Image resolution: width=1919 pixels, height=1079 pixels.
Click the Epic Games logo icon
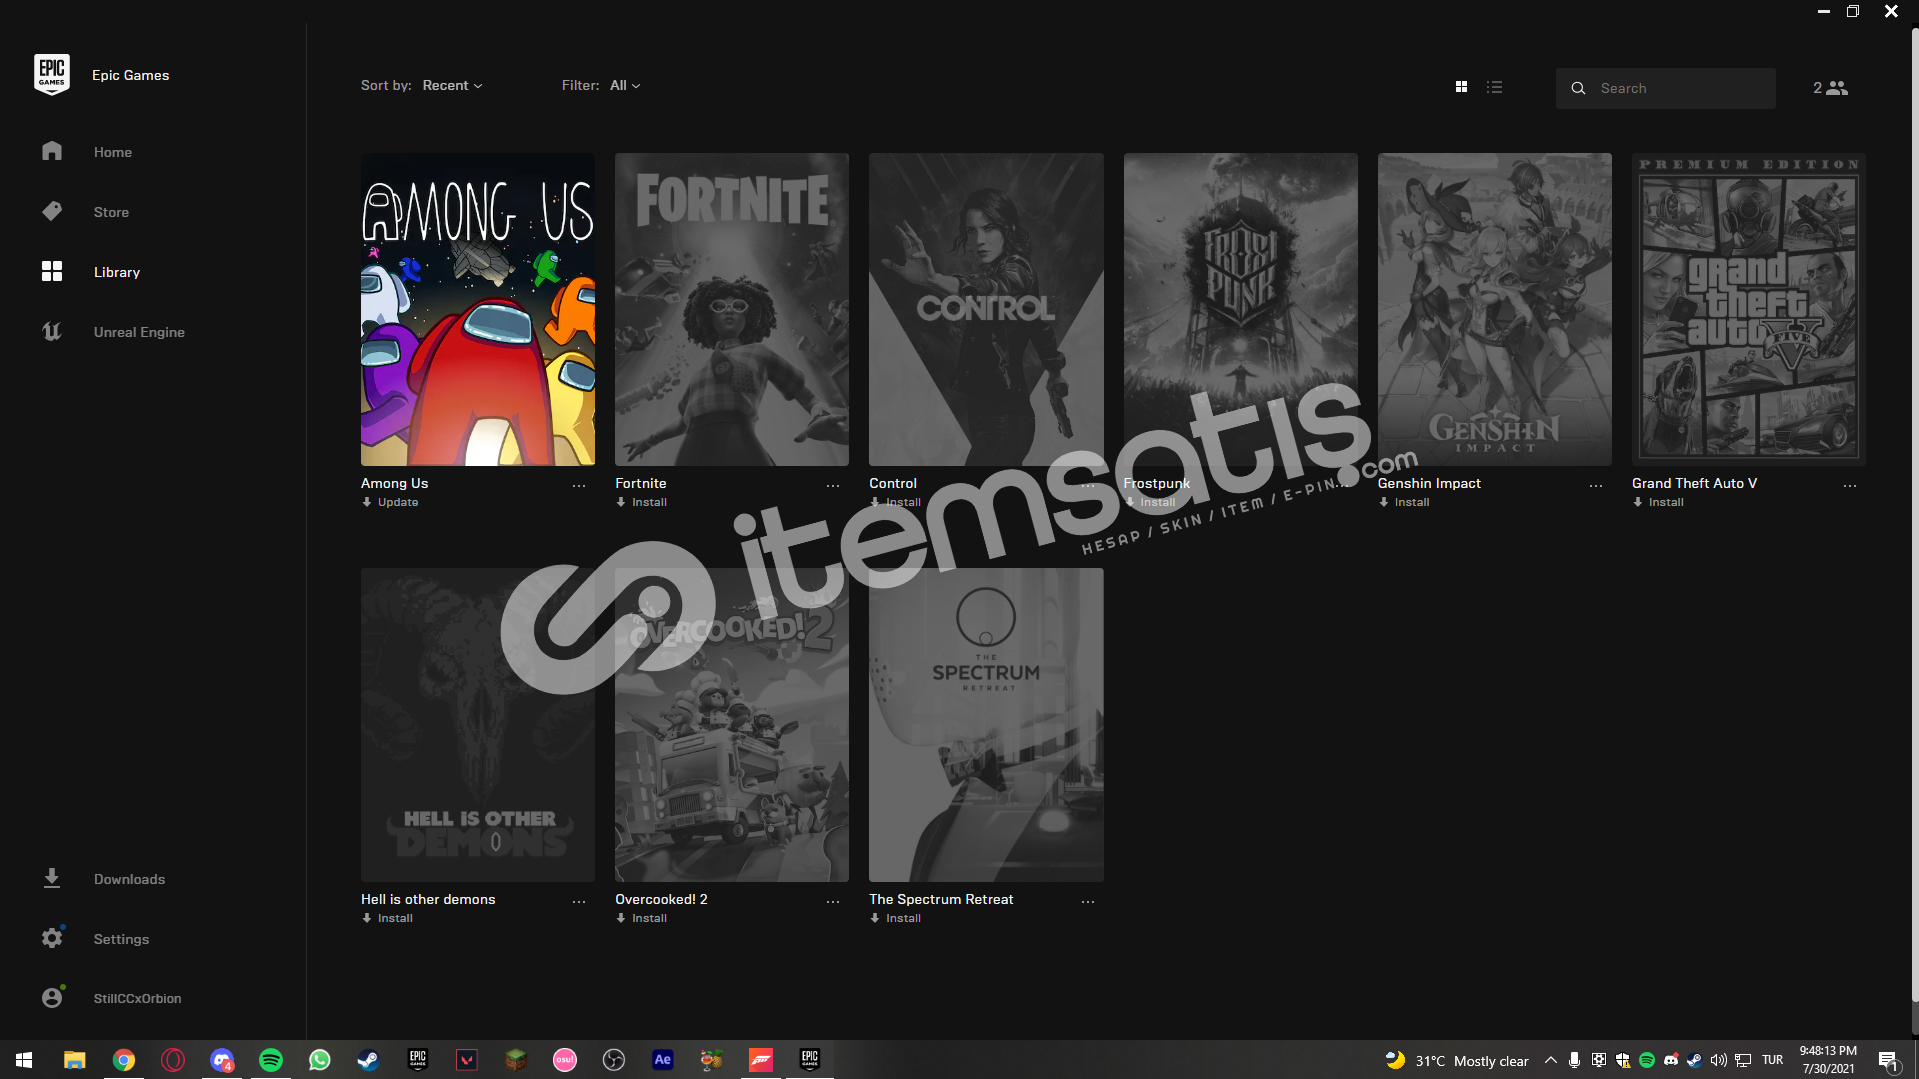point(52,75)
